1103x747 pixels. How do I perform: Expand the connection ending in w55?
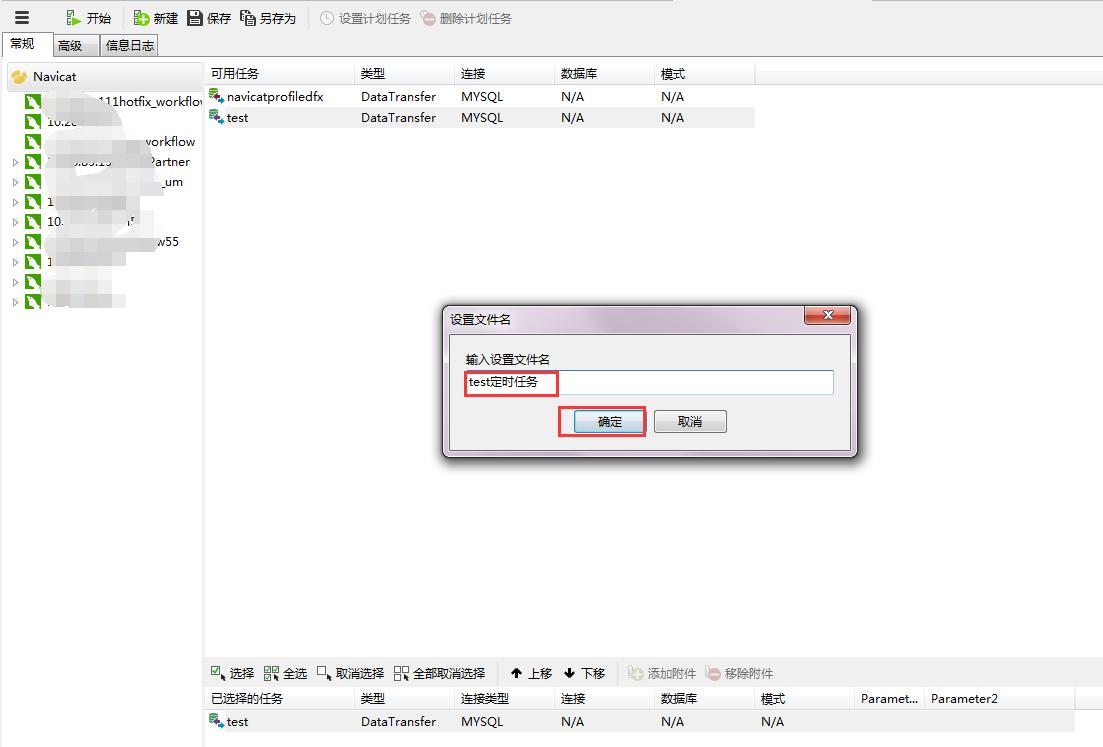15,242
